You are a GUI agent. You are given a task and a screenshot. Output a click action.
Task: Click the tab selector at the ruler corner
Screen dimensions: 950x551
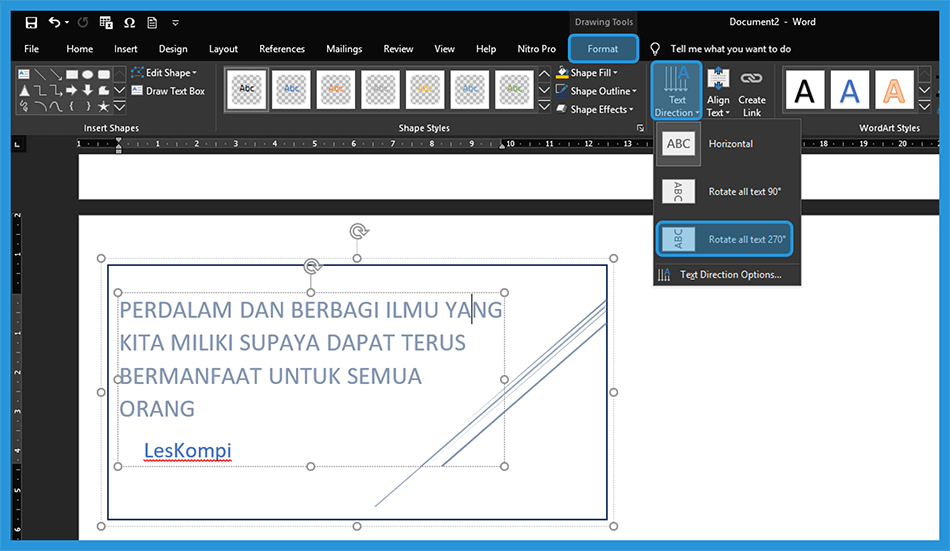pyautogui.click(x=17, y=144)
